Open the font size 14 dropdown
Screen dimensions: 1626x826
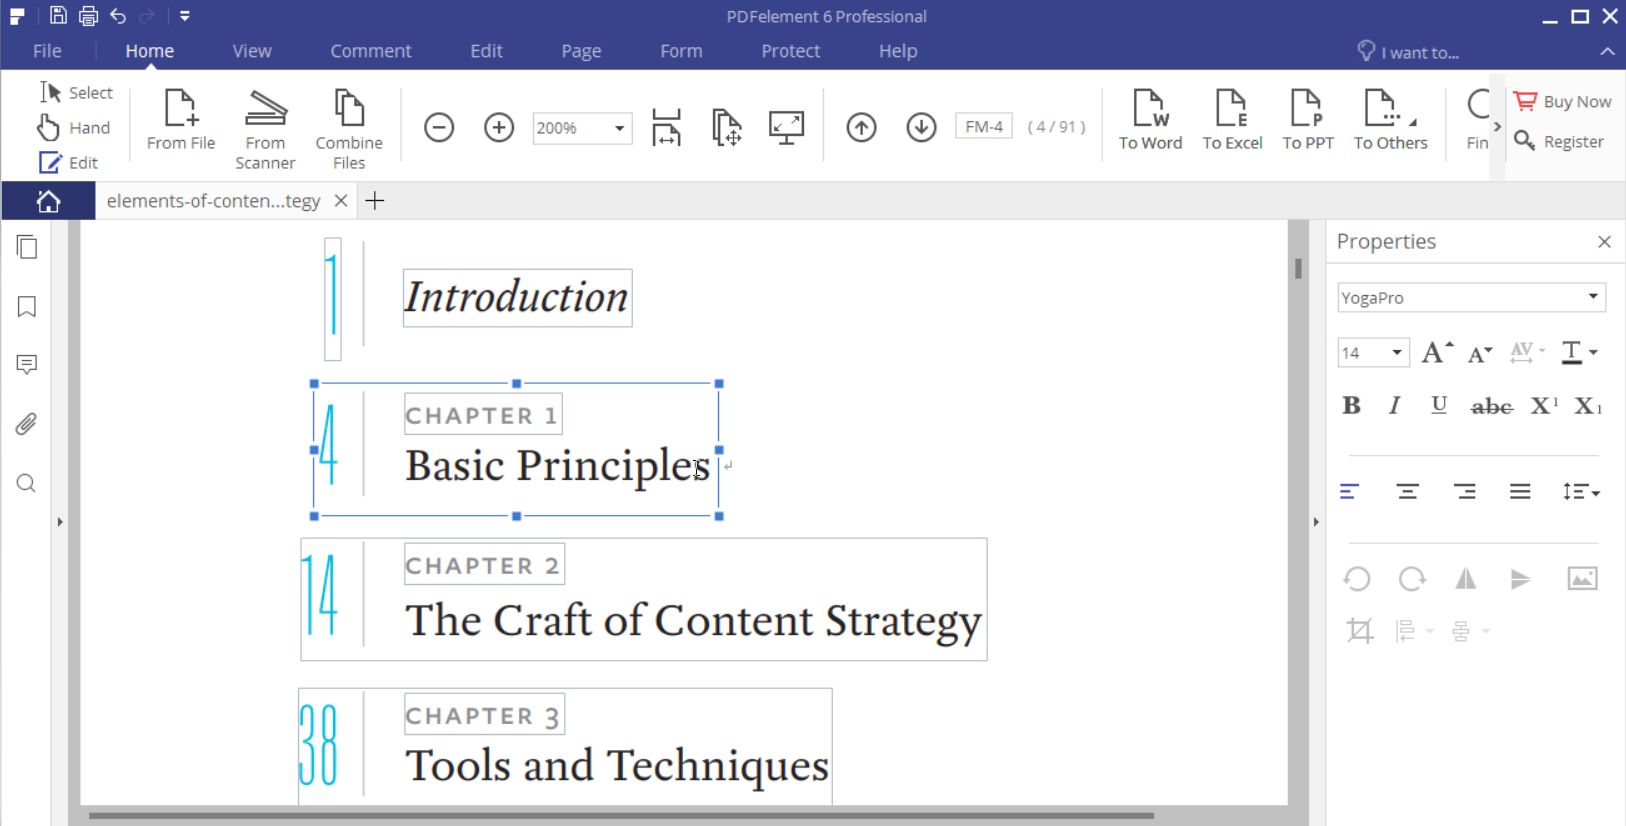pyautogui.click(x=1396, y=353)
